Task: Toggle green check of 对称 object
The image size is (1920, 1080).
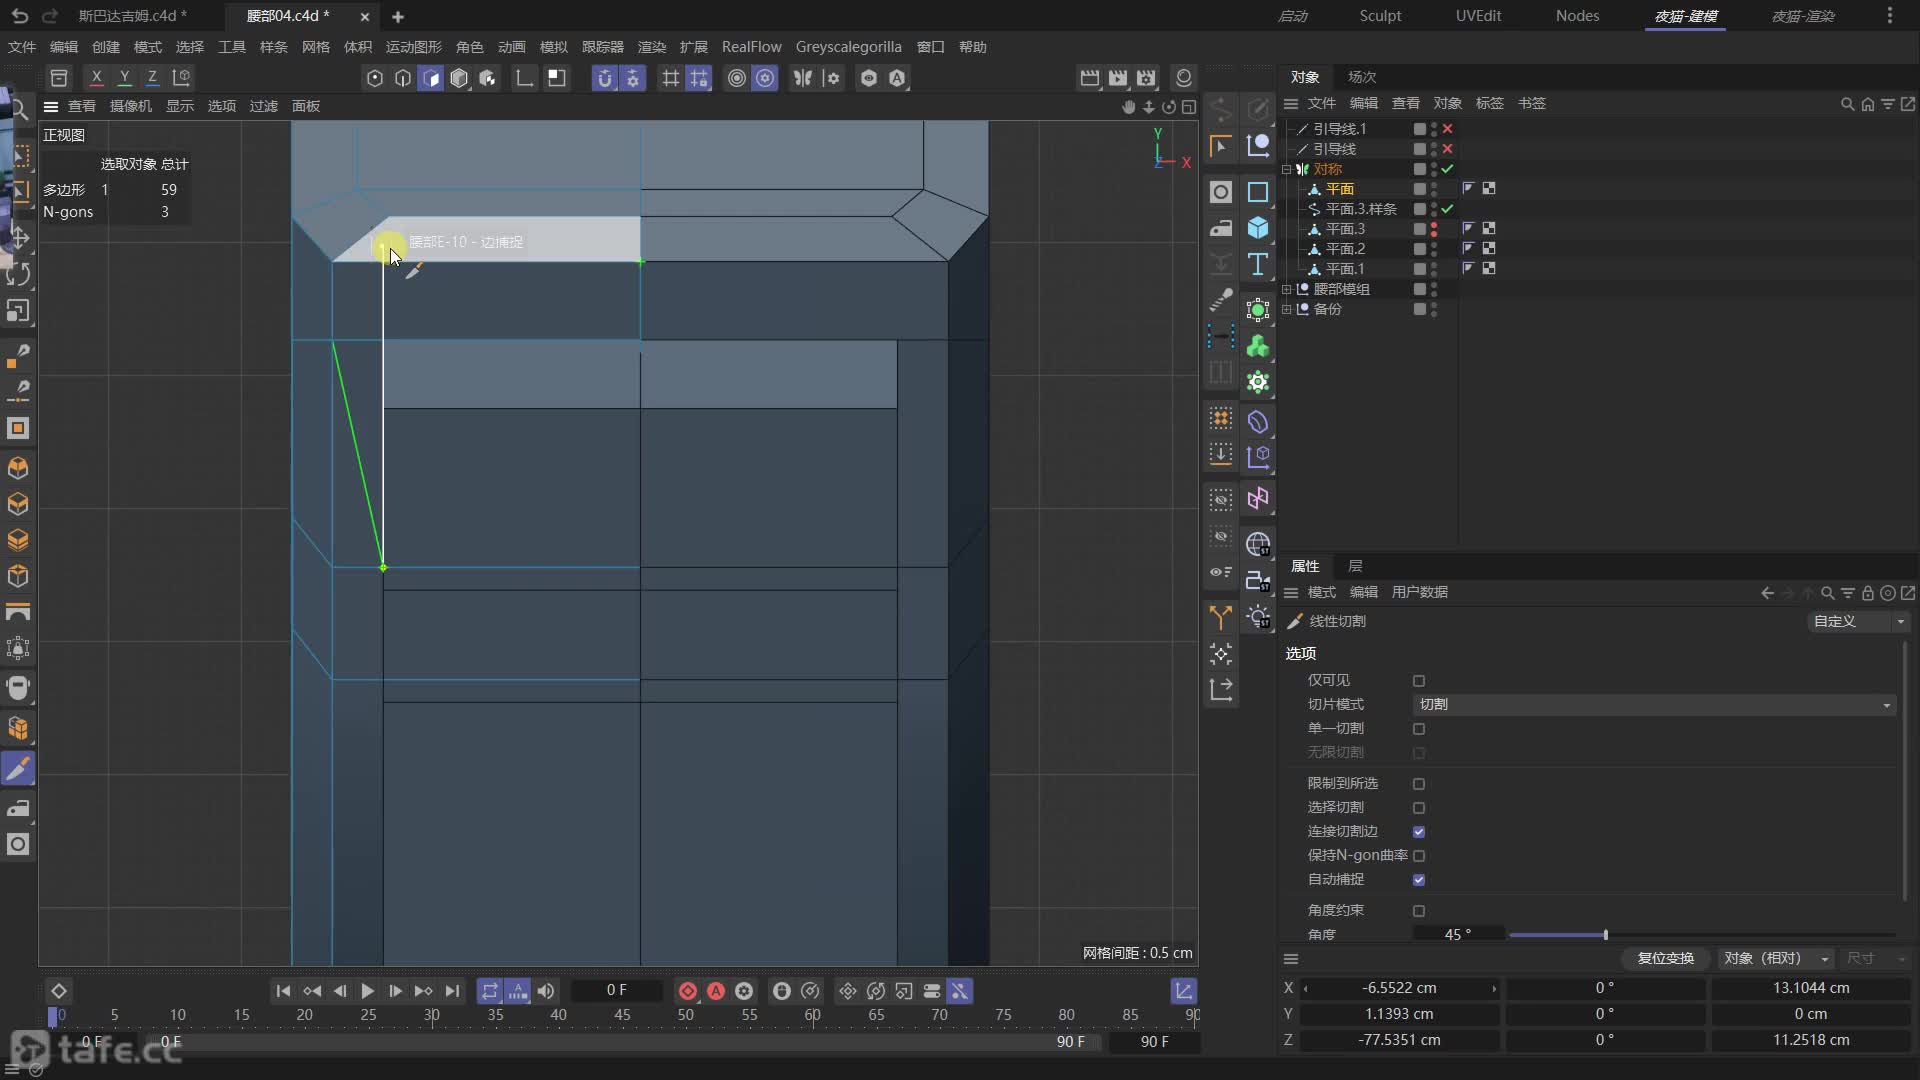Action: coord(1447,169)
